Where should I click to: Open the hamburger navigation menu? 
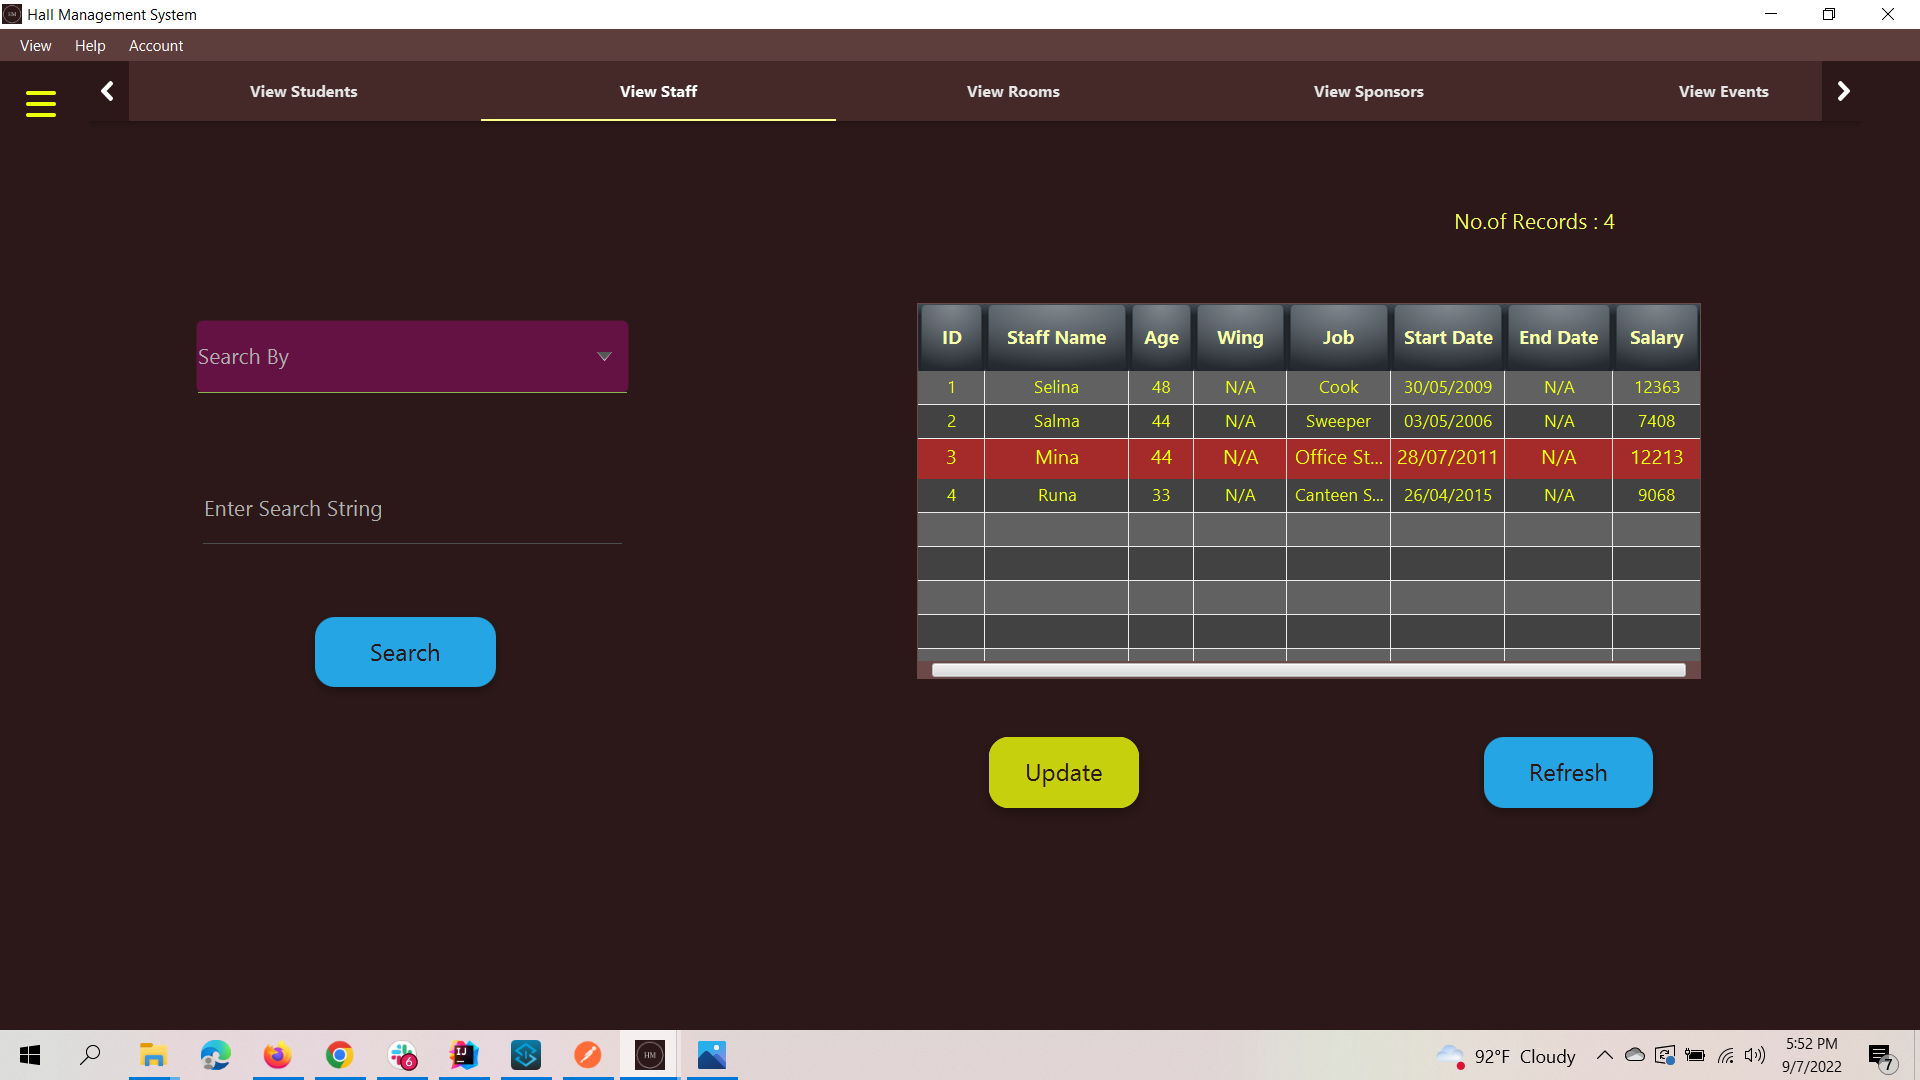(41, 103)
